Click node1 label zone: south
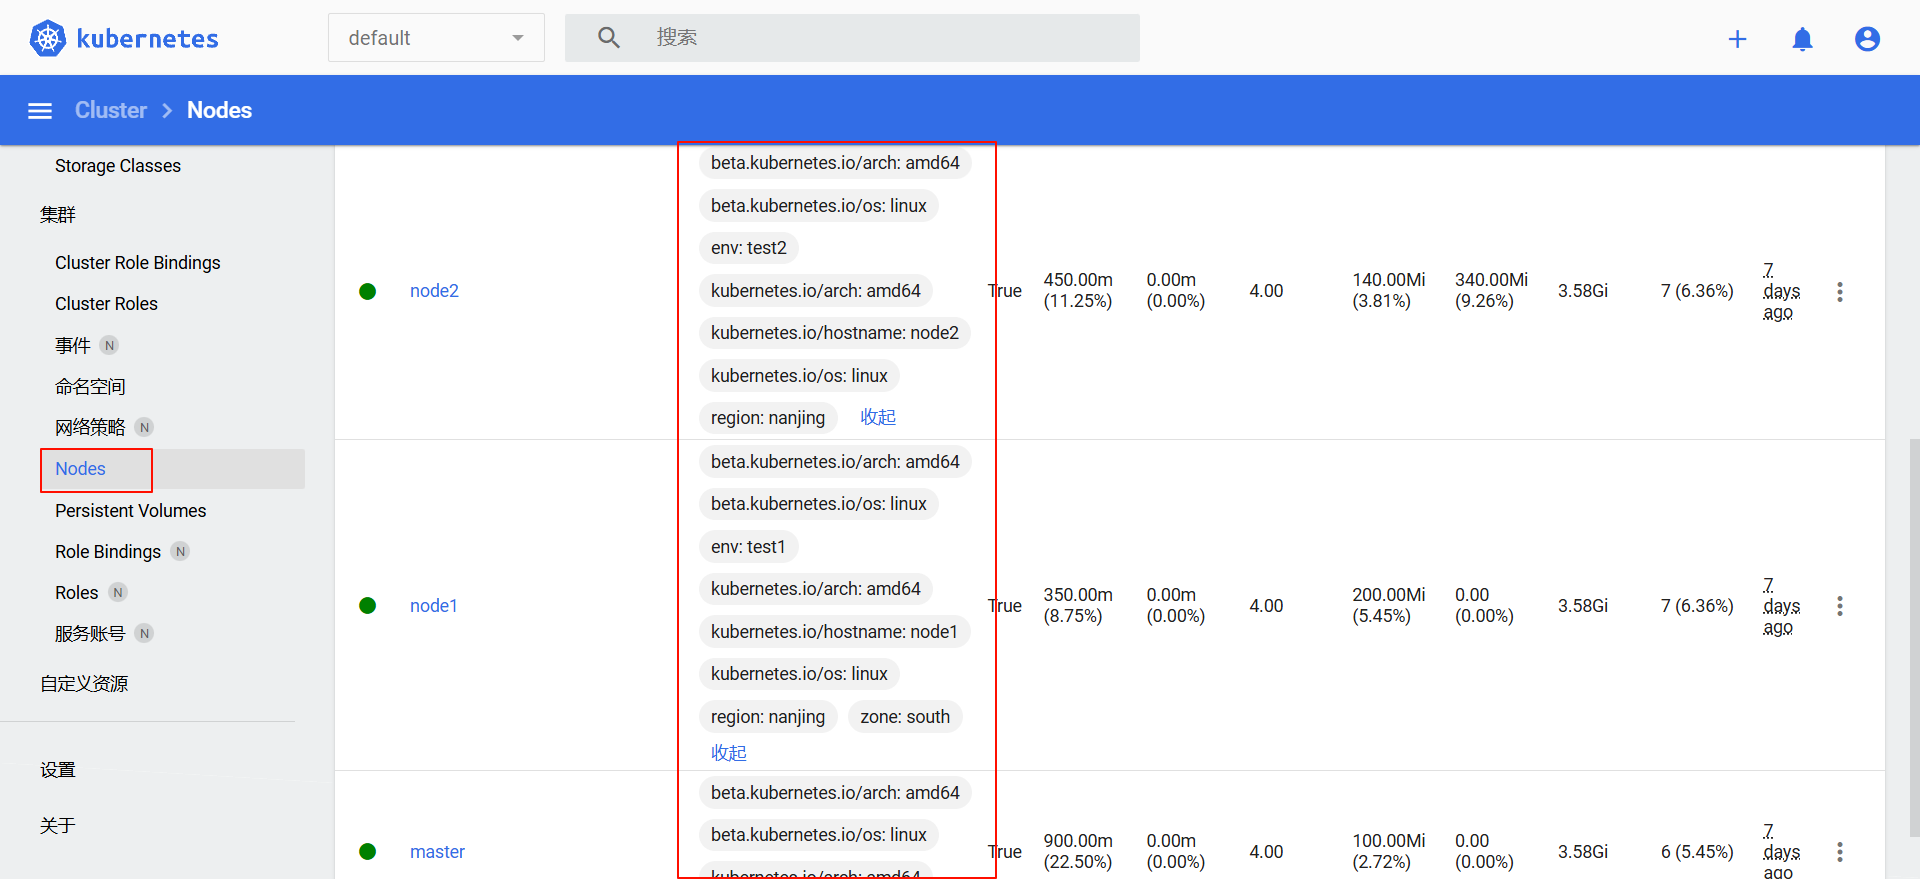 point(905,717)
